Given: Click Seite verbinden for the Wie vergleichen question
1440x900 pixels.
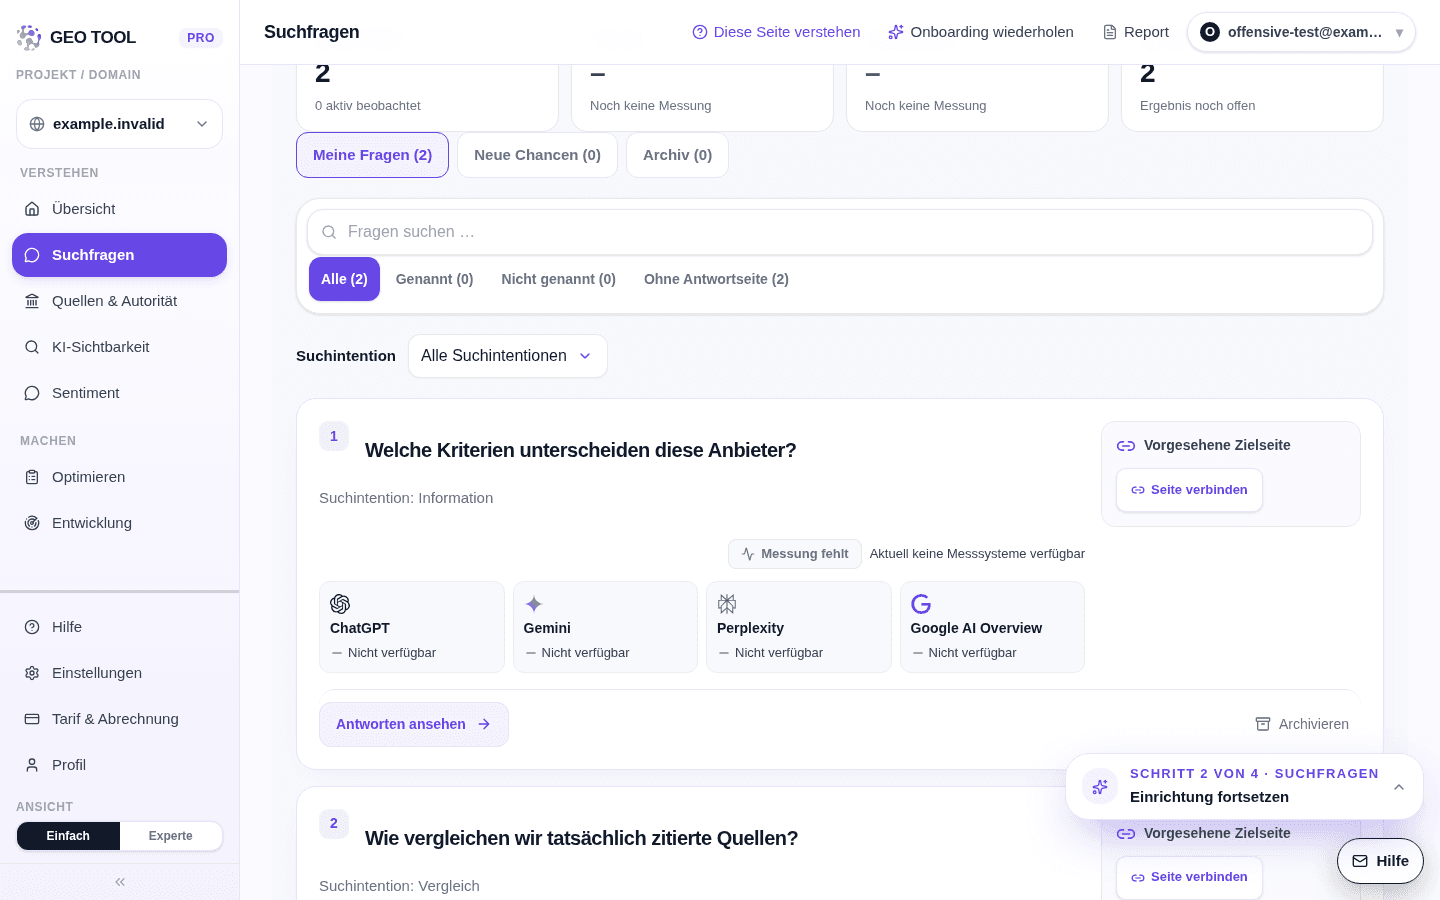Looking at the screenshot, I should [1189, 877].
